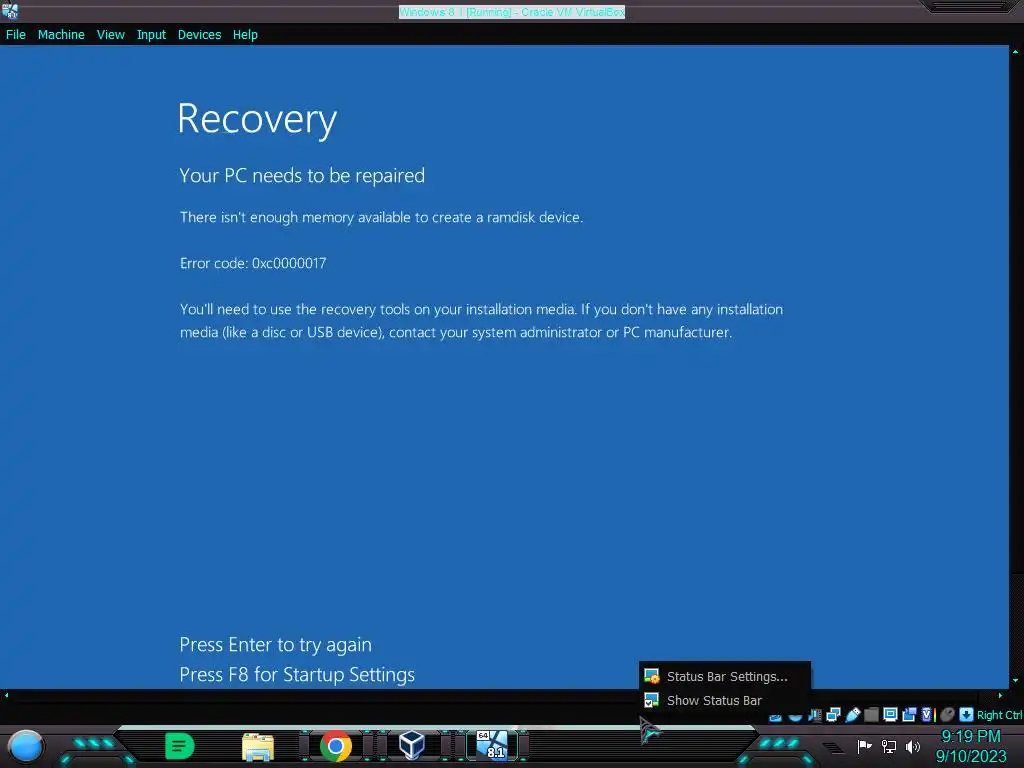Image resolution: width=1024 pixels, height=768 pixels.
Task: Click the keyboard capture arrow icon
Action: click(x=967, y=715)
